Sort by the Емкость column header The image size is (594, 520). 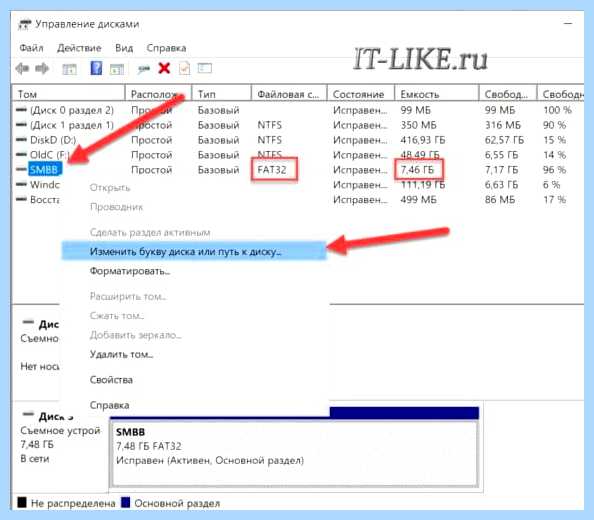click(x=437, y=94)
